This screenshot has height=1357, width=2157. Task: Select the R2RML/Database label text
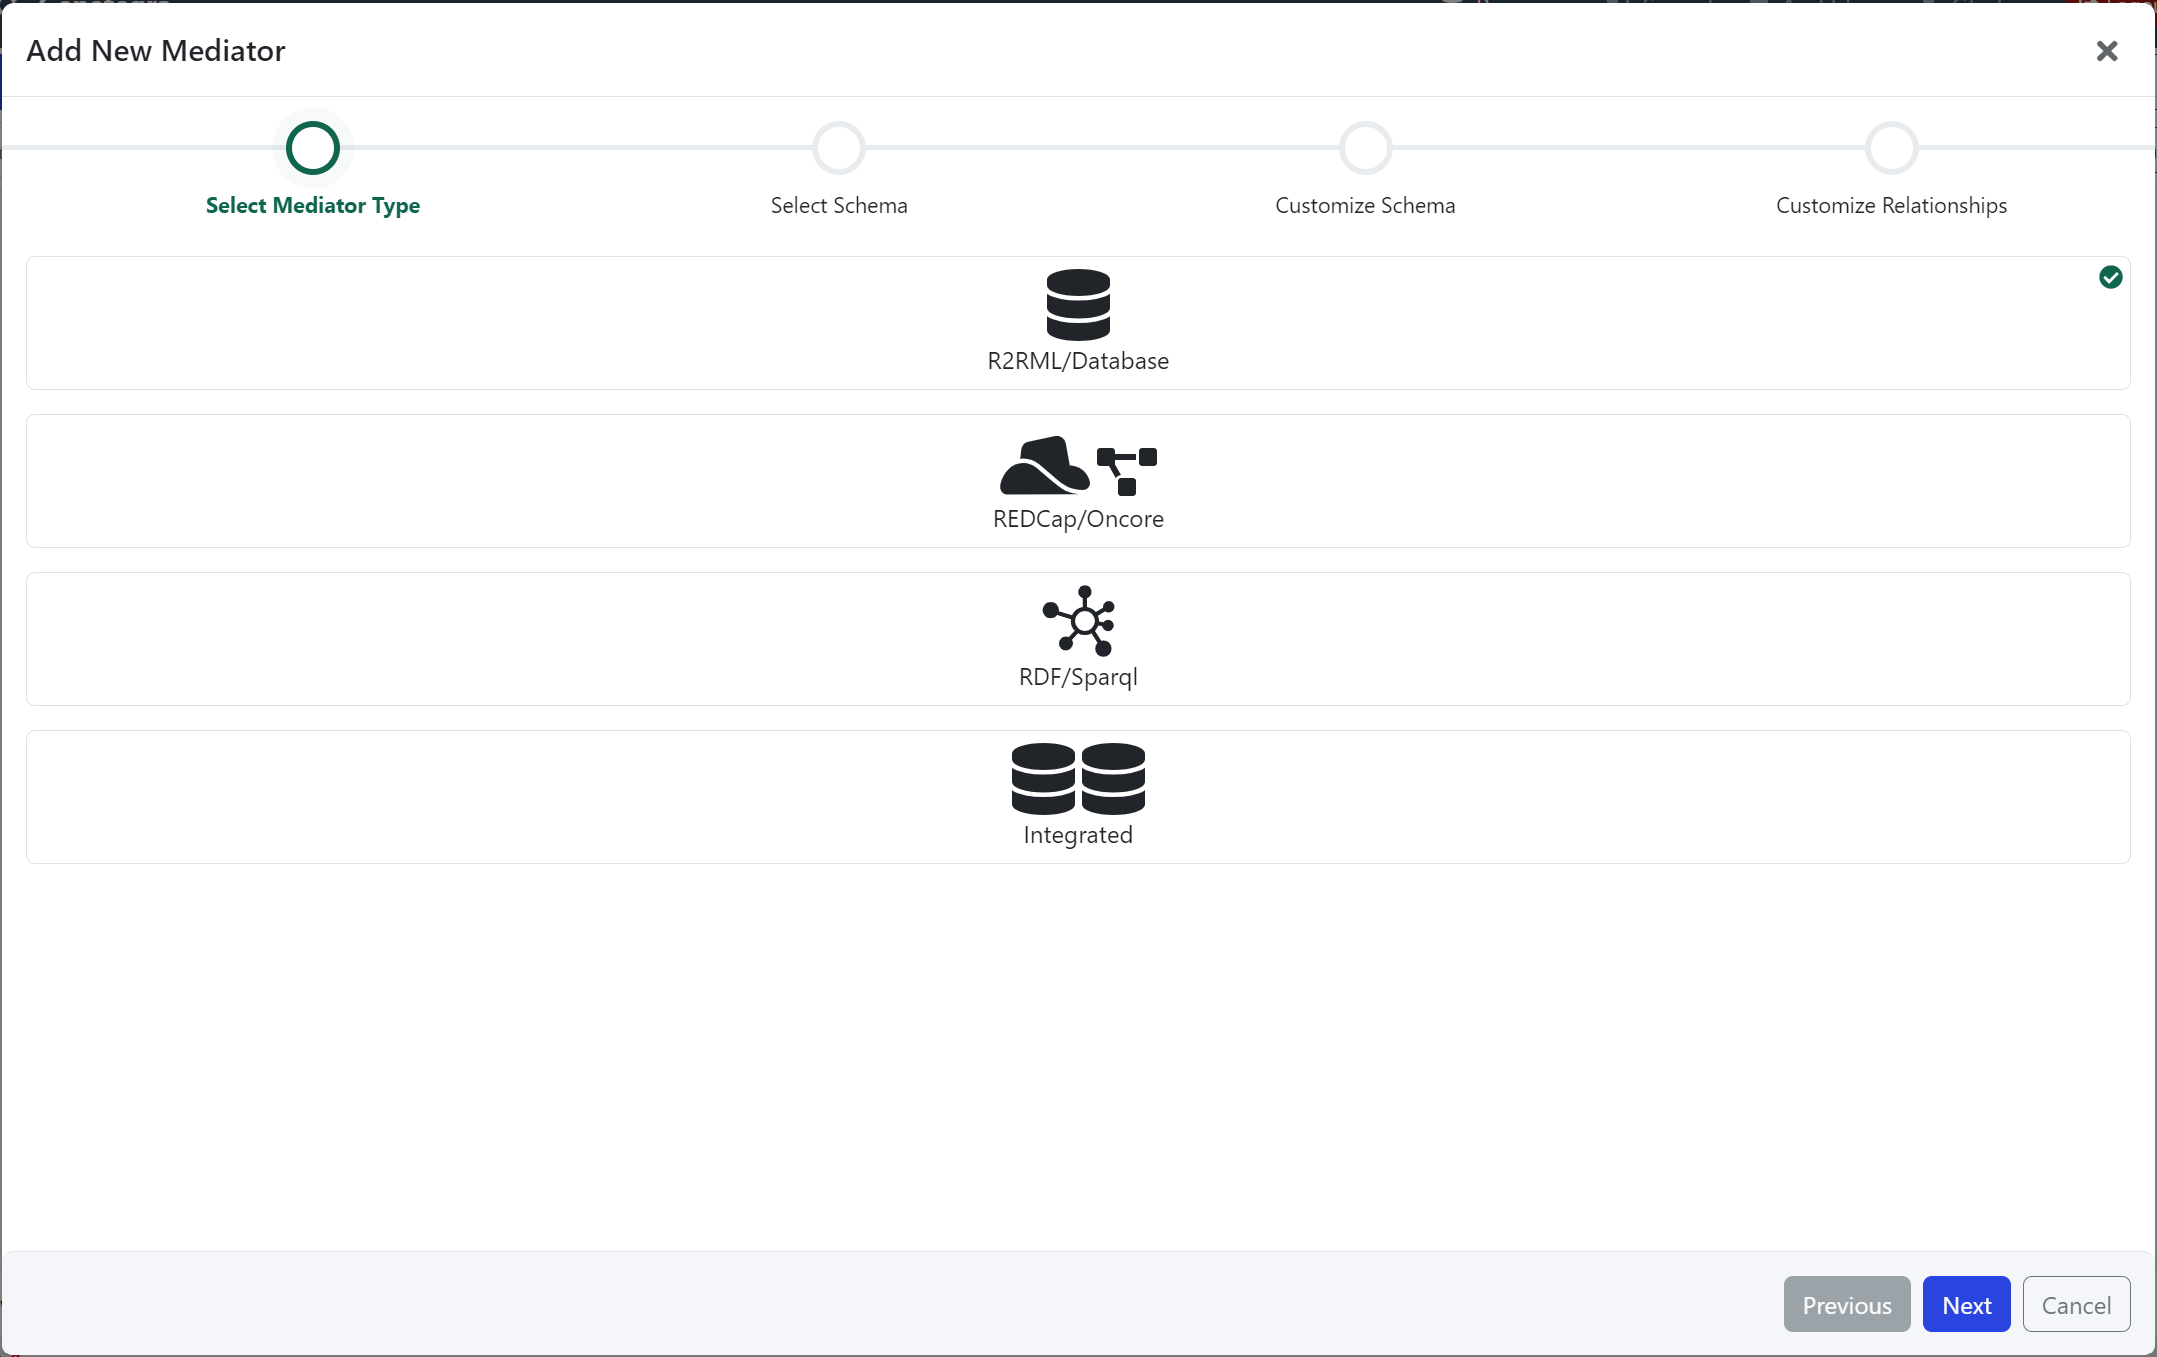tap(1078, 361)
